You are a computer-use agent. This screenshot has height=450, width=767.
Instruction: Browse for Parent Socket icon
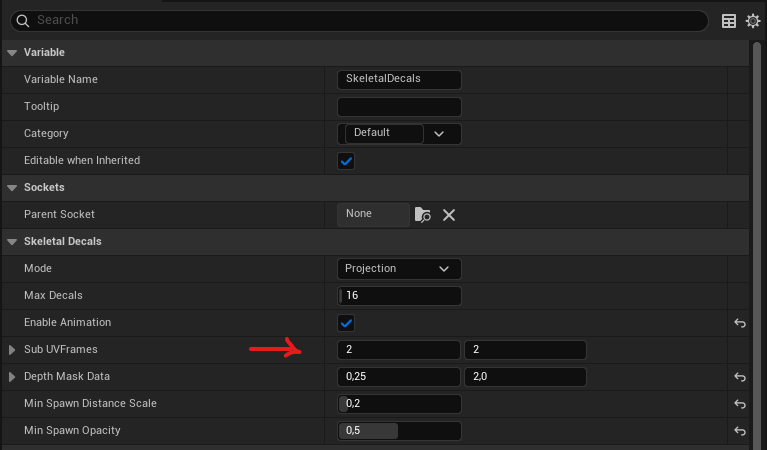pos(423,215)
